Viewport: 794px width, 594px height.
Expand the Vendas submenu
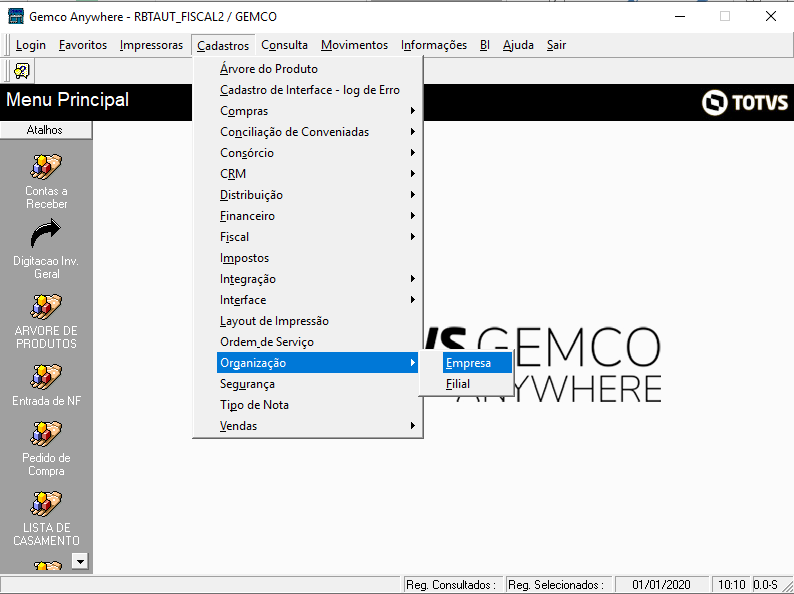pos(317,426)
